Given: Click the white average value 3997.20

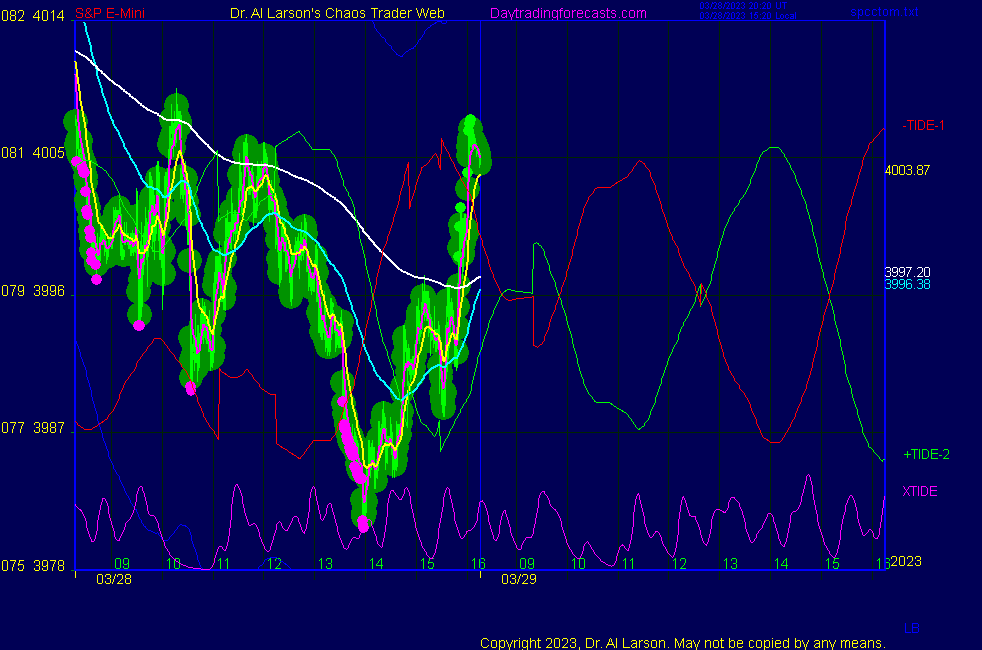Looking at the screenshot, I should point(907,272).
